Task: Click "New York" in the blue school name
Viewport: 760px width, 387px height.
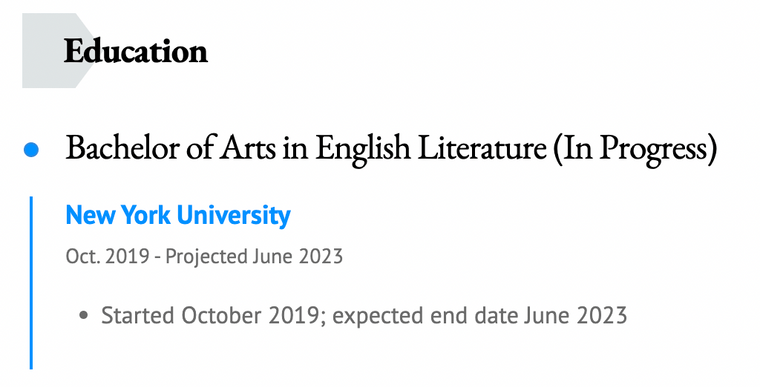Action: tap(118, 215)
